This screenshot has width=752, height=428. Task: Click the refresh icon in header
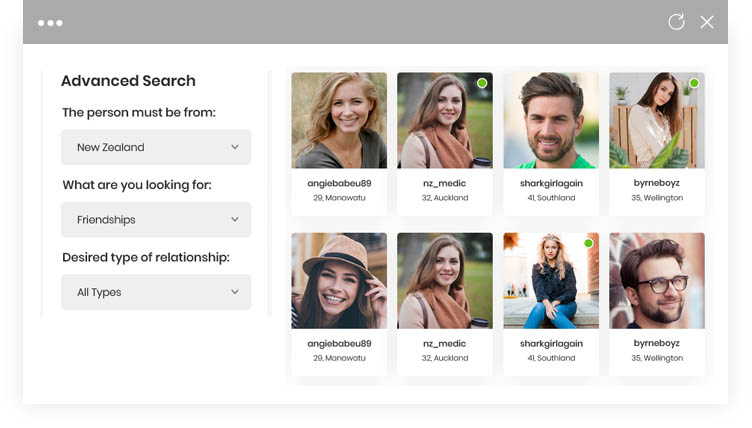[676, 22]
